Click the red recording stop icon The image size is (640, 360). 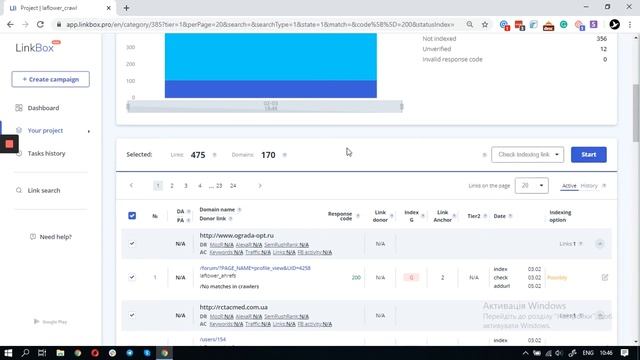click(x=9, y=144)
